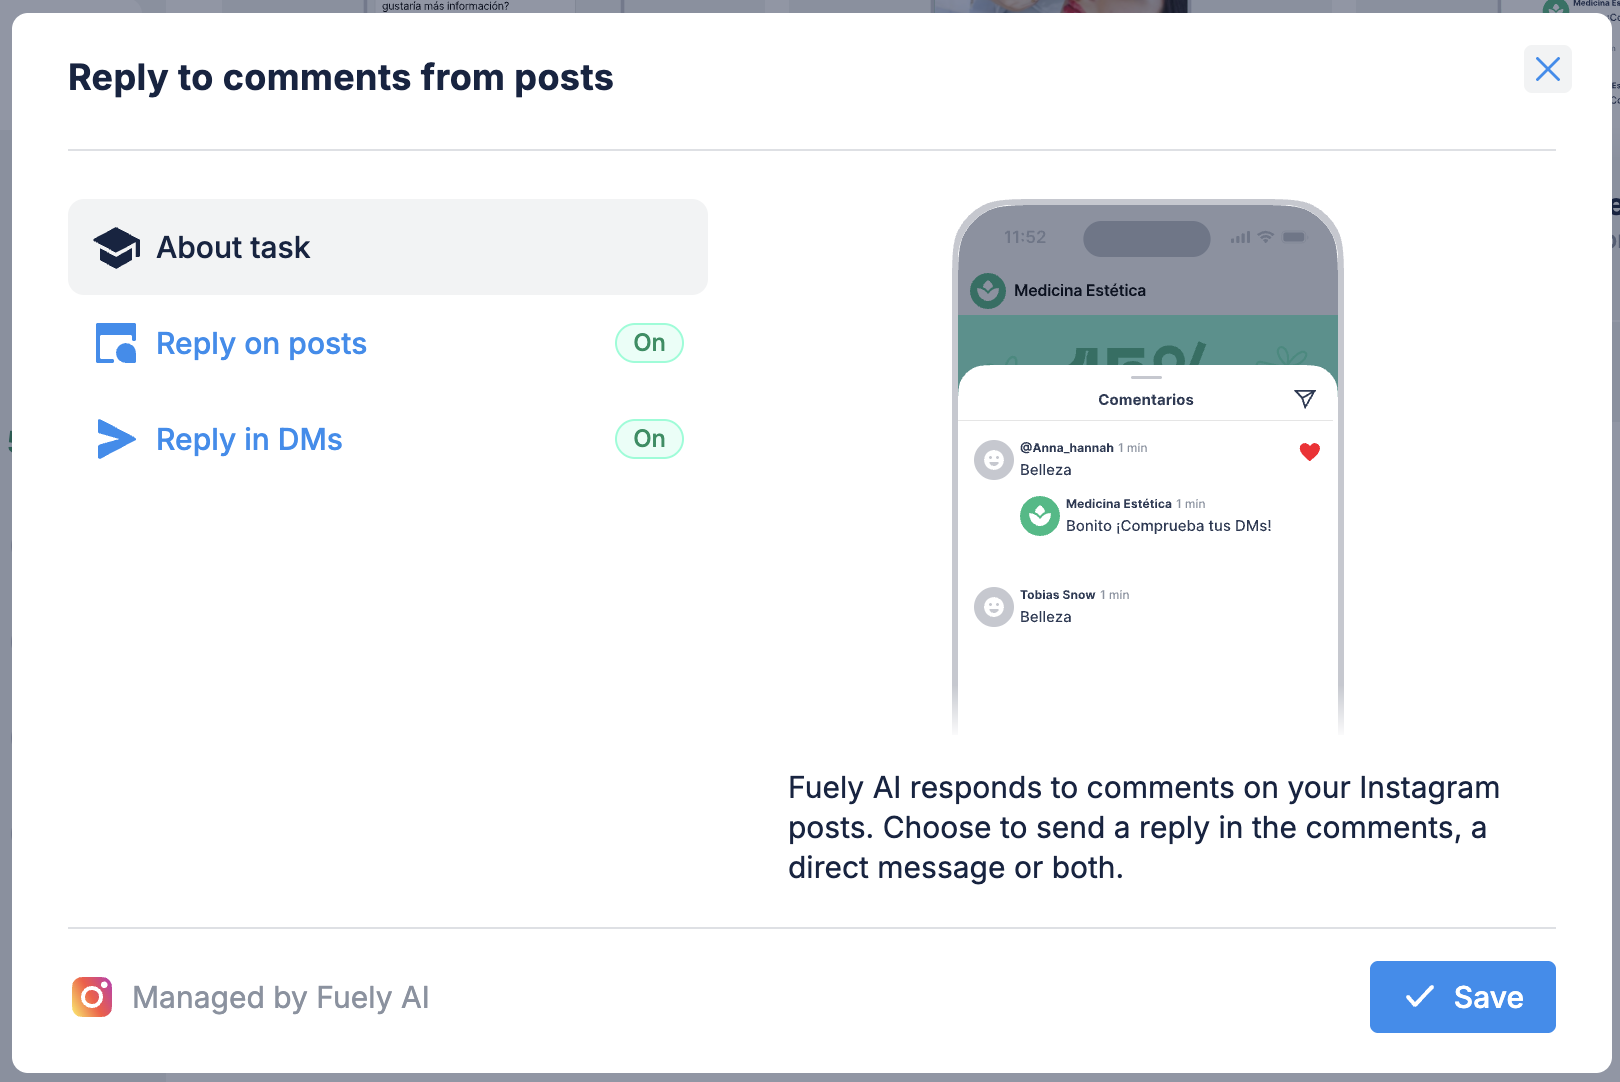Screen dimensions: 1620x1082
Task: Click Anna_hannah's comment avatar
Action: tap(994, 460)
